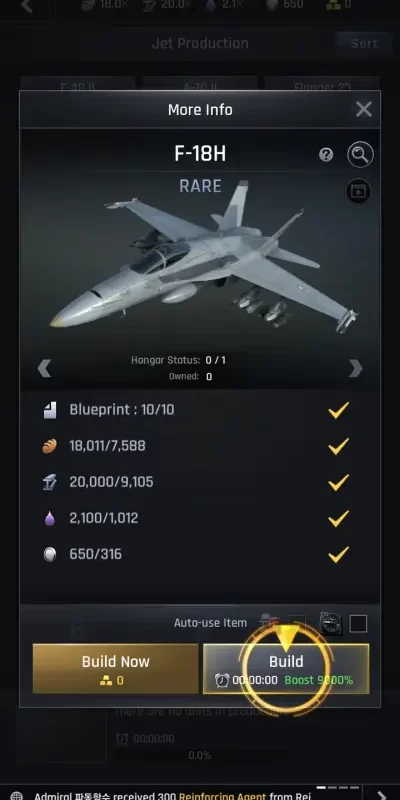
Task: Enable the first auto-use item checkbox
Action: pyautogui.click(x=297, y=622)
